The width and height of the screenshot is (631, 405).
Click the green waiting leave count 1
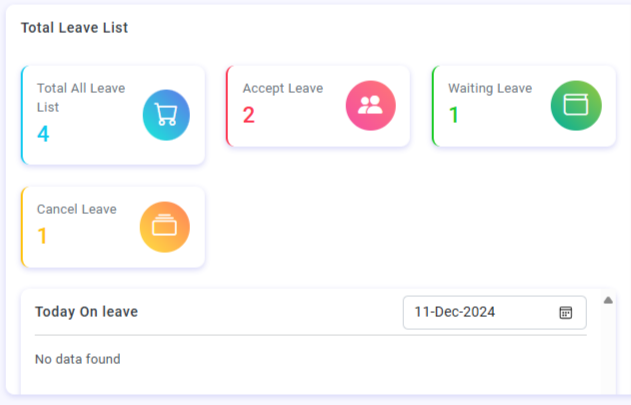(x=454, y=115)
